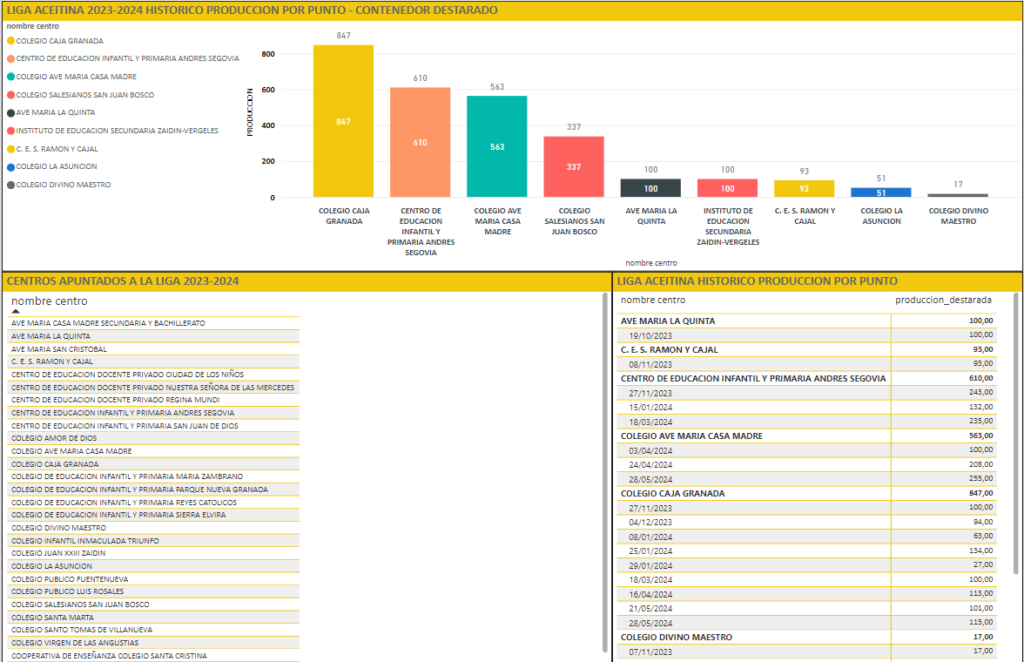
Task: Select the teal COLEGIO AVE MARIA CASA MADRE legend dot
Action: pos(10,76)
